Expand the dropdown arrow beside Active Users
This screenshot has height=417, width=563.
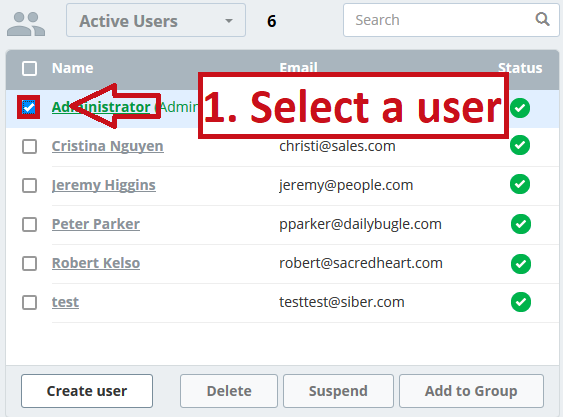(x=229, y=21)
